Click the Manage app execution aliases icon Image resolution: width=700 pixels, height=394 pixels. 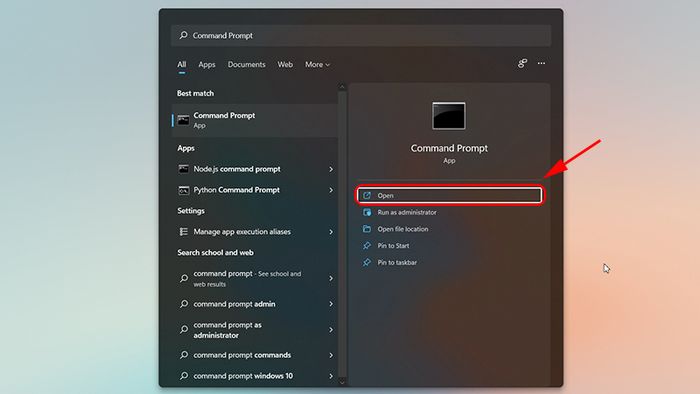[183, 232]
